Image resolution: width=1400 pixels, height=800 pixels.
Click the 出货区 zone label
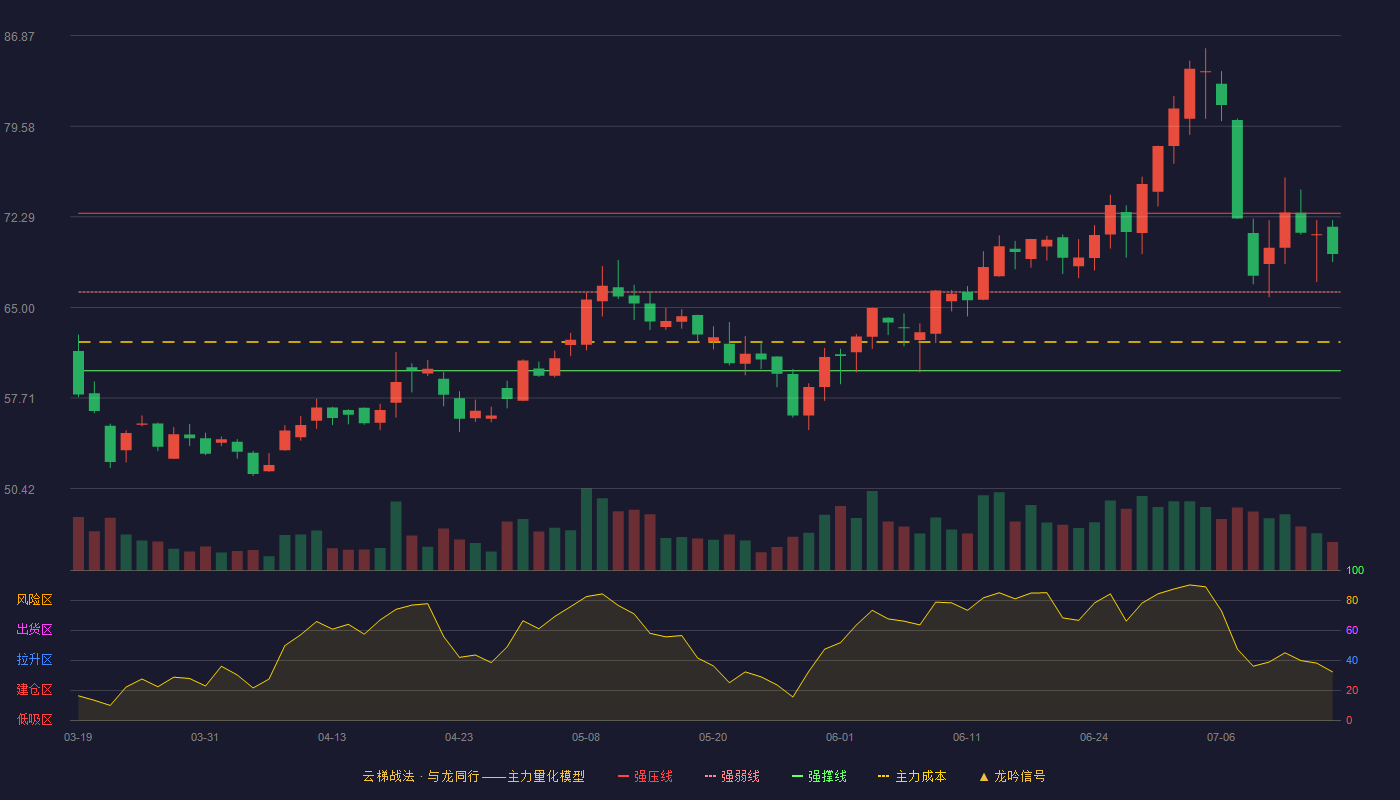point(34,630)
